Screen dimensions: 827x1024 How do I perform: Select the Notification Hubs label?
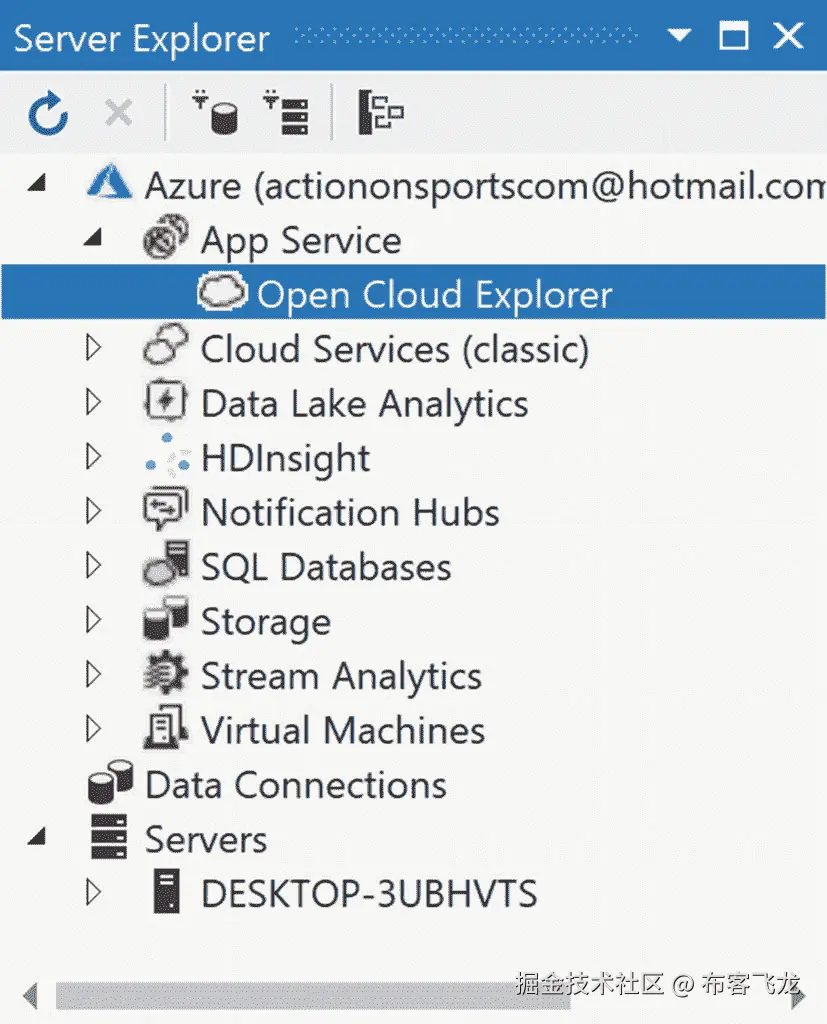point(350,512)
